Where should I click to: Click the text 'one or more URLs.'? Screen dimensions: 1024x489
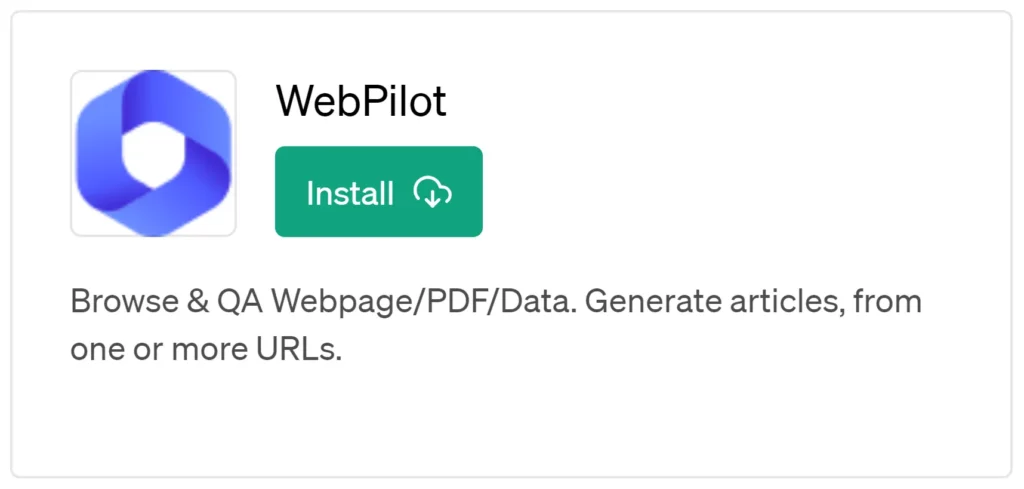coord(206,351)
